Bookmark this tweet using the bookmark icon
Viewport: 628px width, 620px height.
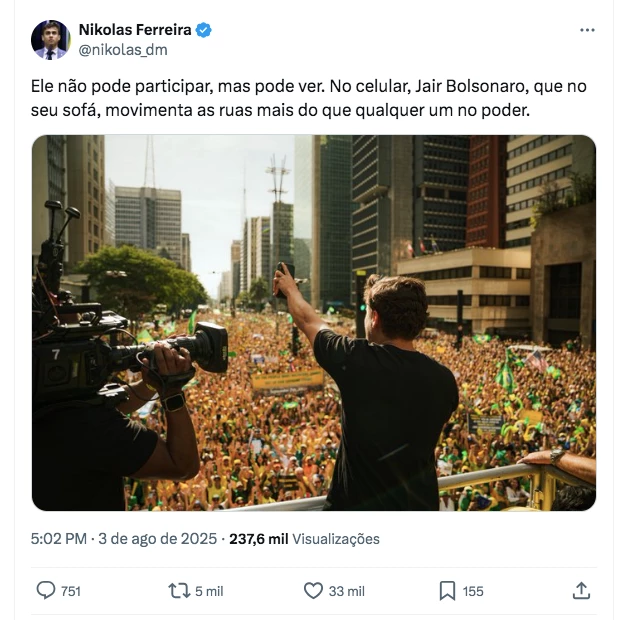[447, 591]
